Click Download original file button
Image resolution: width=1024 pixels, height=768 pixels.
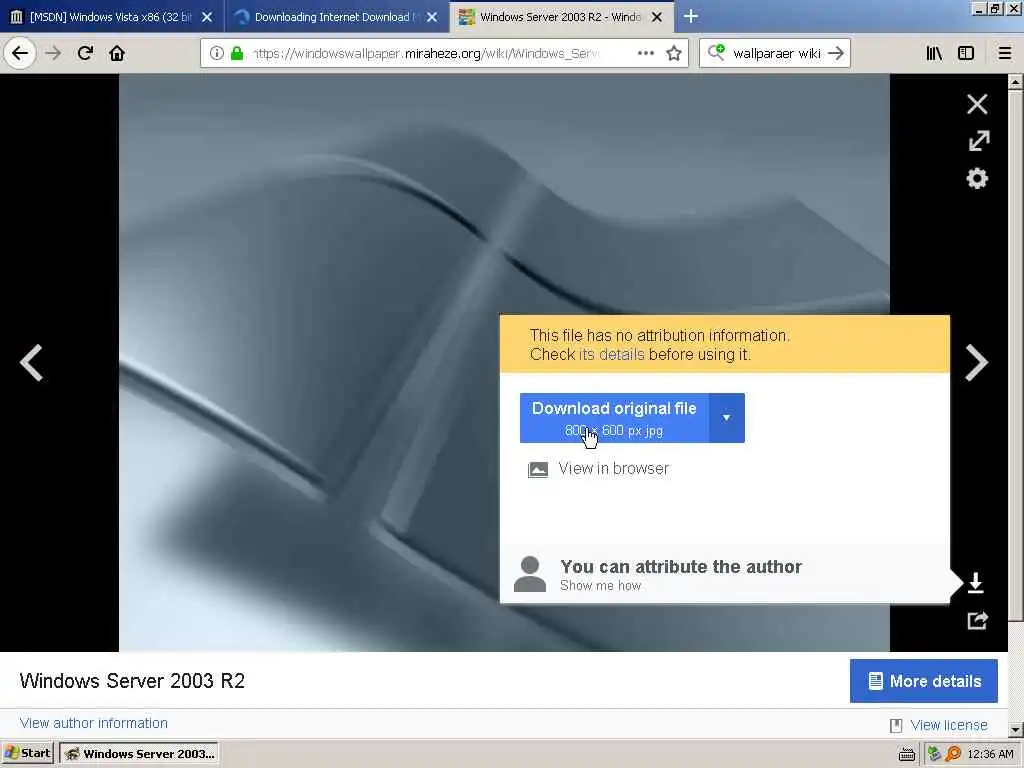click(614, 418)
